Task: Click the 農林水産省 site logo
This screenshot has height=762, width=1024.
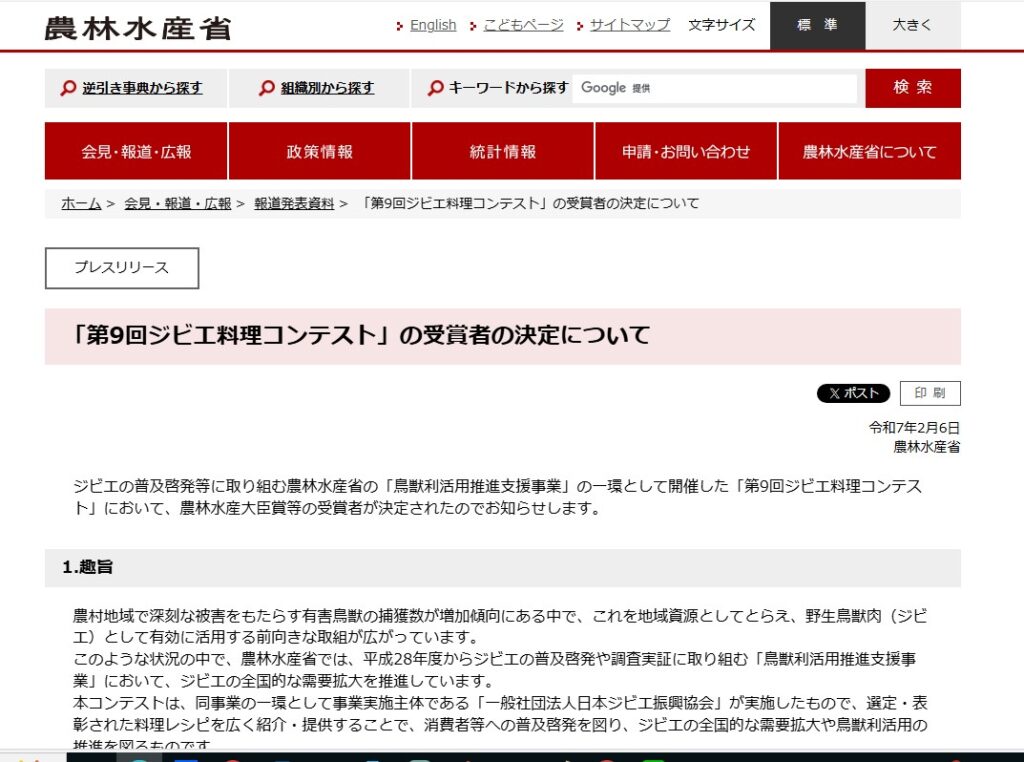Action: pyautogui.click(x=138, y=27)
